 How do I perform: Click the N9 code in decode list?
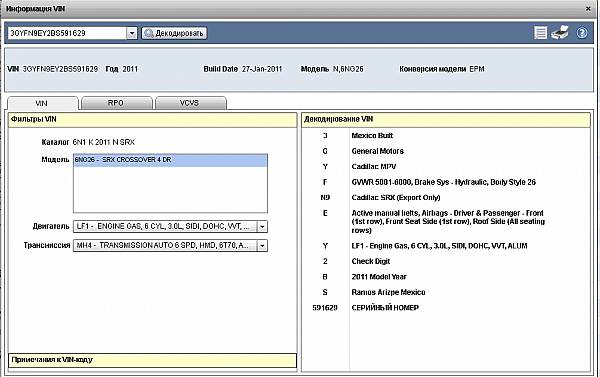tap(325, 197)
